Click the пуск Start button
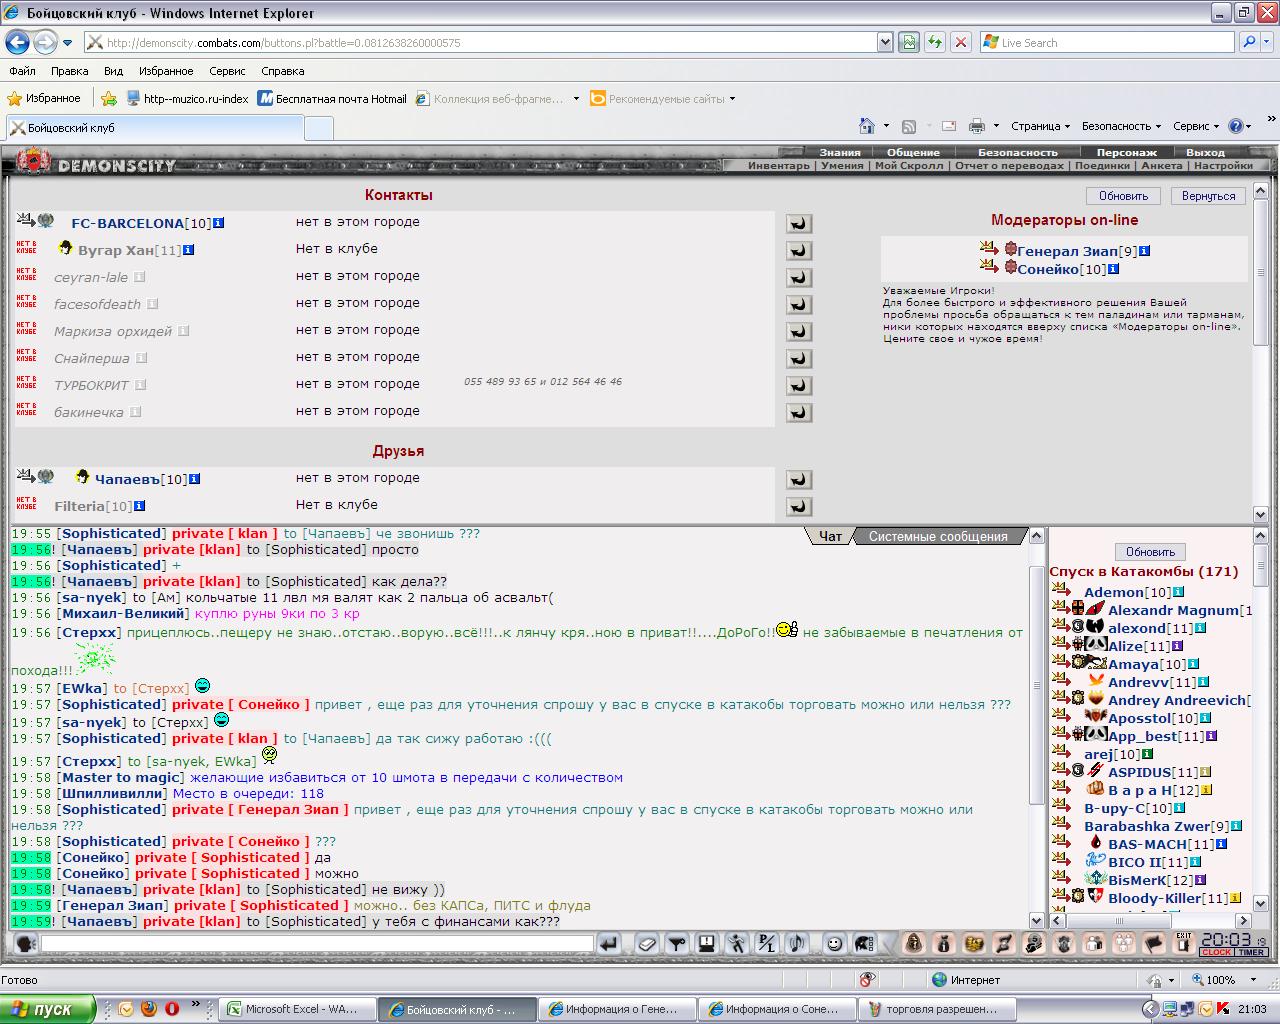The width and height of the screenshot is (1280, 1024). click(48, 1009)
